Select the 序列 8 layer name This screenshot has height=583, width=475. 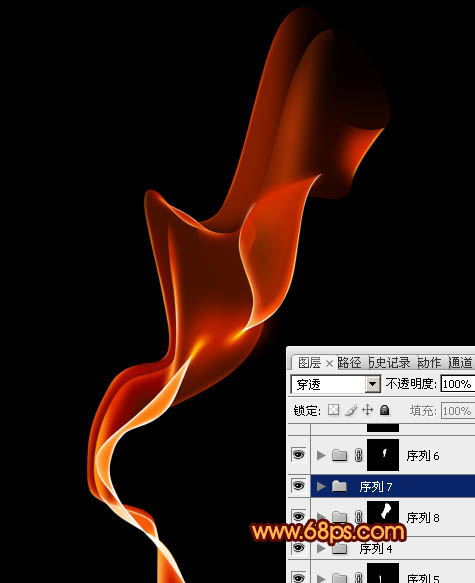pos(423,517)
